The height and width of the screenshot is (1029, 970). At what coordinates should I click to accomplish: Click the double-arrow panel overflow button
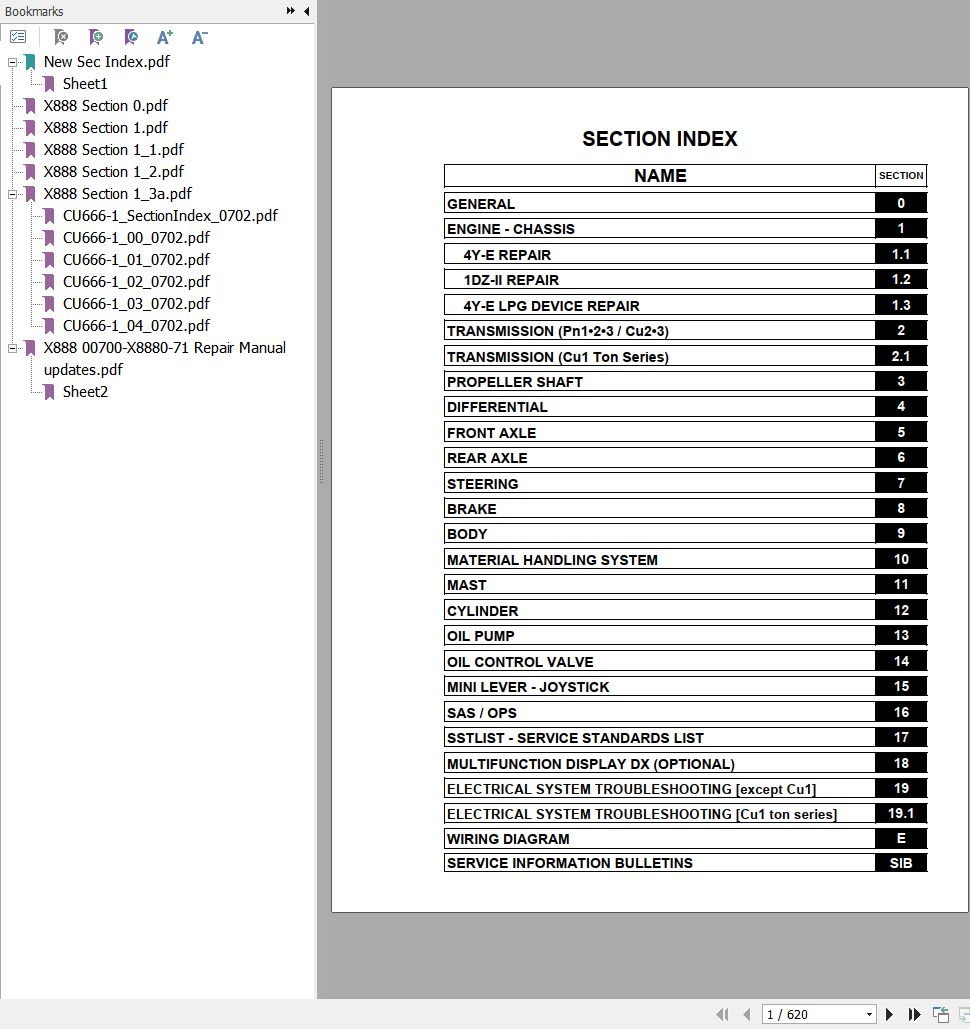(x=290, y=11)
